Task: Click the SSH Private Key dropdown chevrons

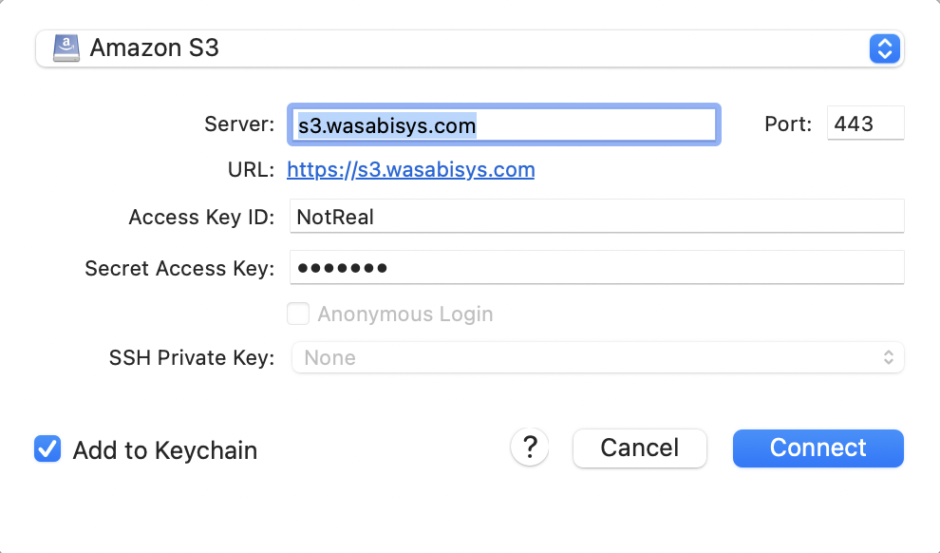Action: 888,357
